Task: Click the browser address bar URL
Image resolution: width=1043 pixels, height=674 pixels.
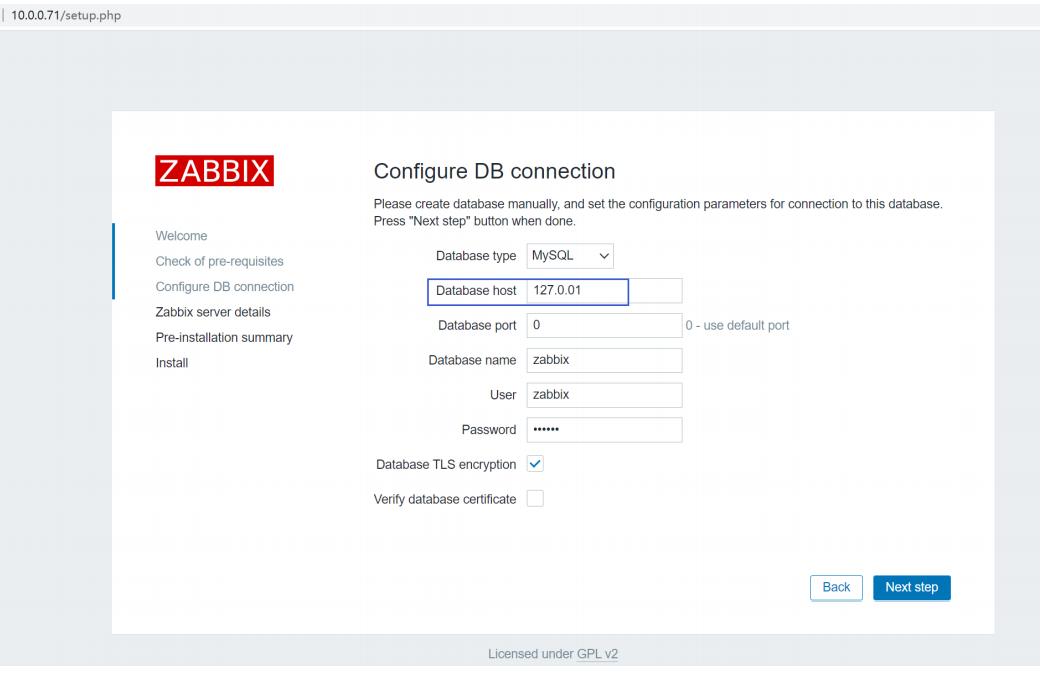Action: (66, 15)
